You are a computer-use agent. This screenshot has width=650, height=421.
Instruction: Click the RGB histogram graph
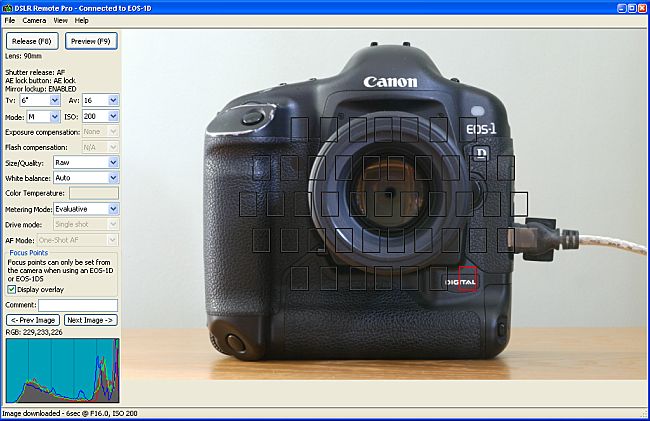(63, 370)
